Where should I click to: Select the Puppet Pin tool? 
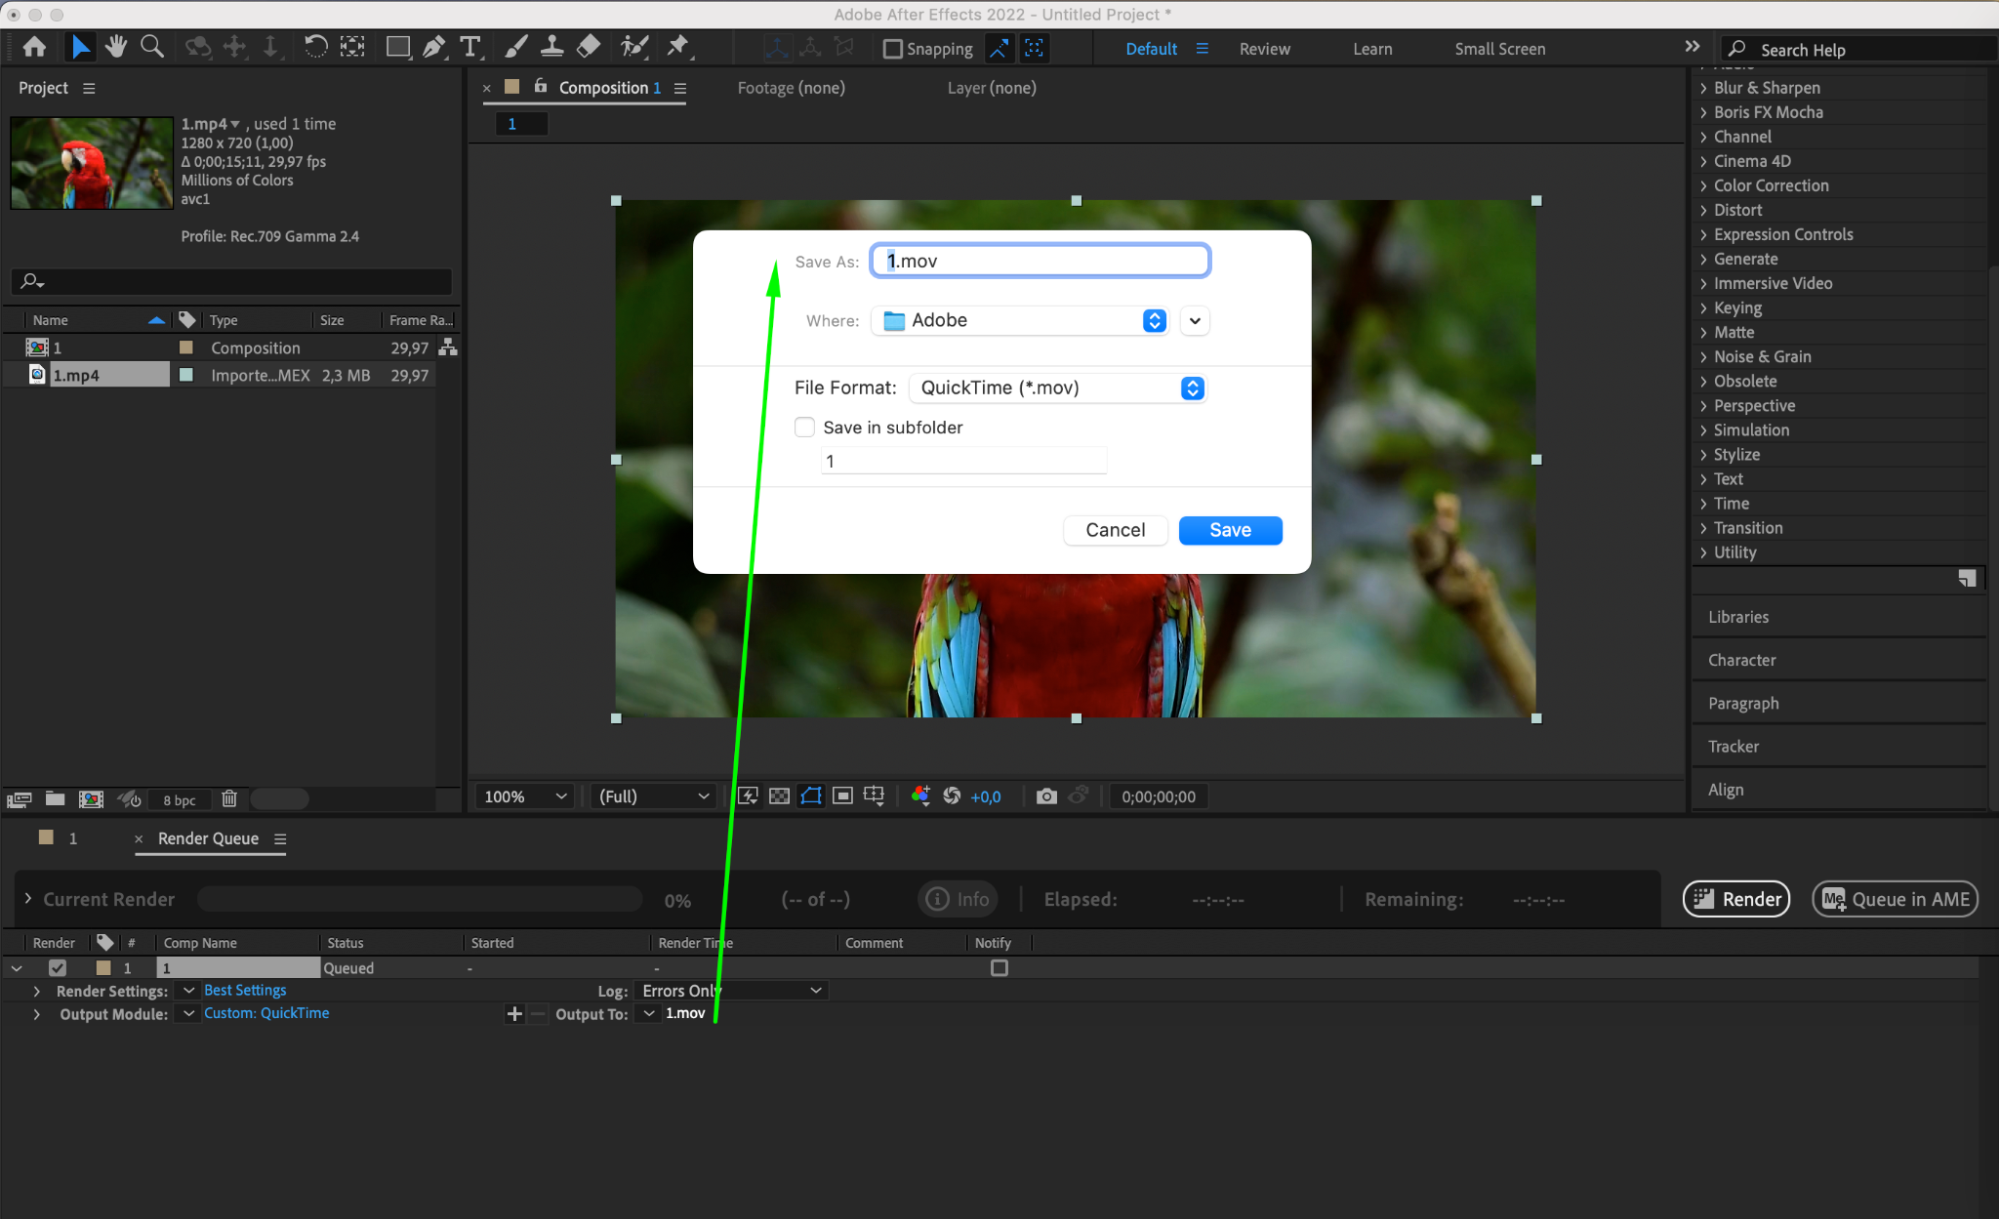tap(678, 46)
